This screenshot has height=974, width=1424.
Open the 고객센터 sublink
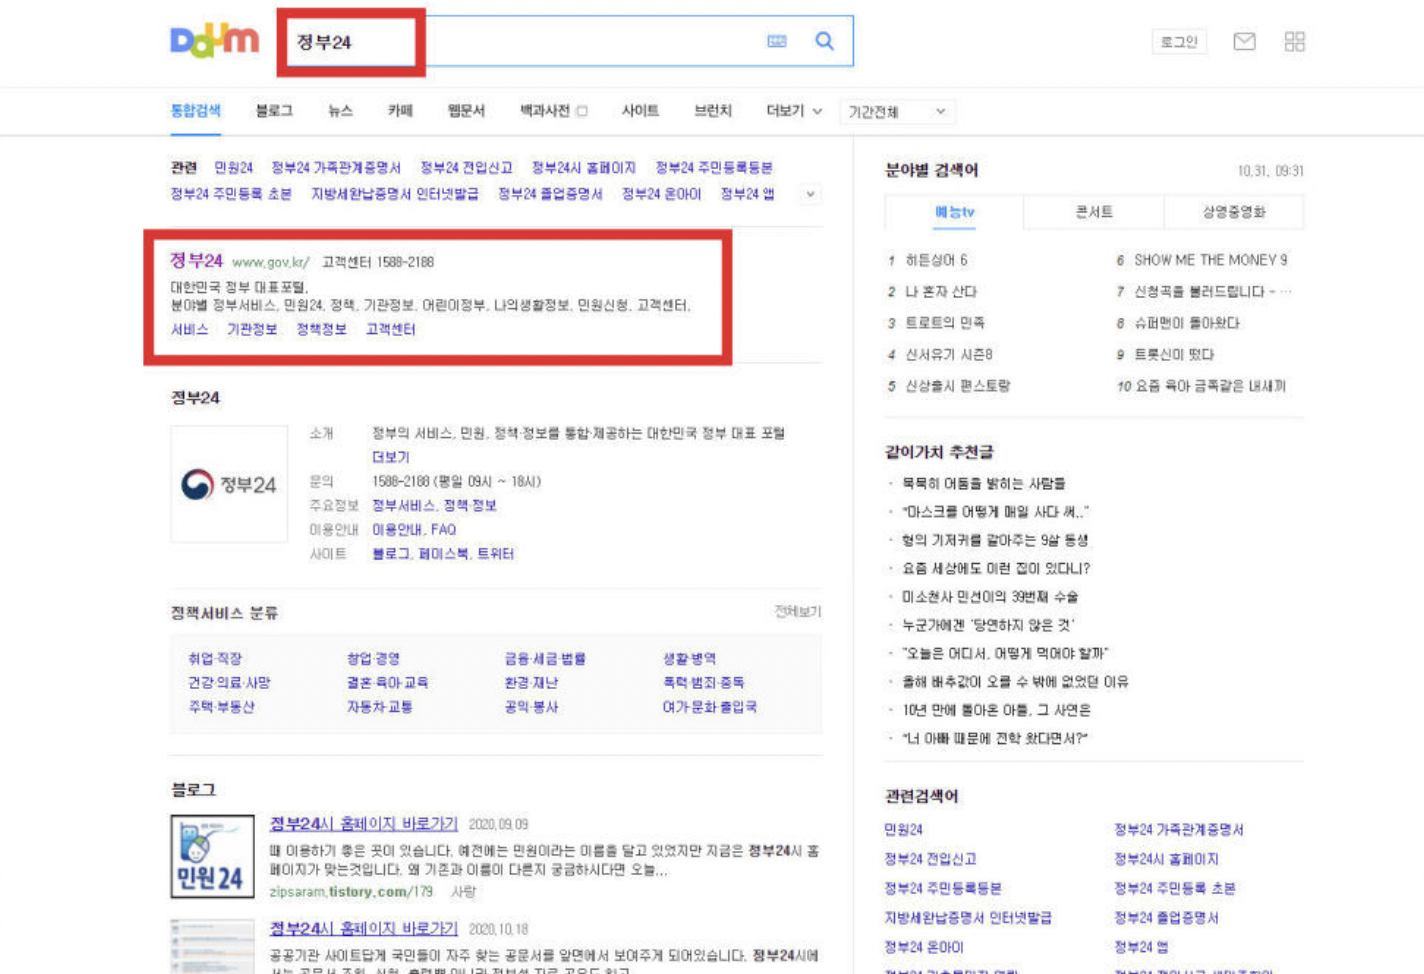click(x=390, y=329)
